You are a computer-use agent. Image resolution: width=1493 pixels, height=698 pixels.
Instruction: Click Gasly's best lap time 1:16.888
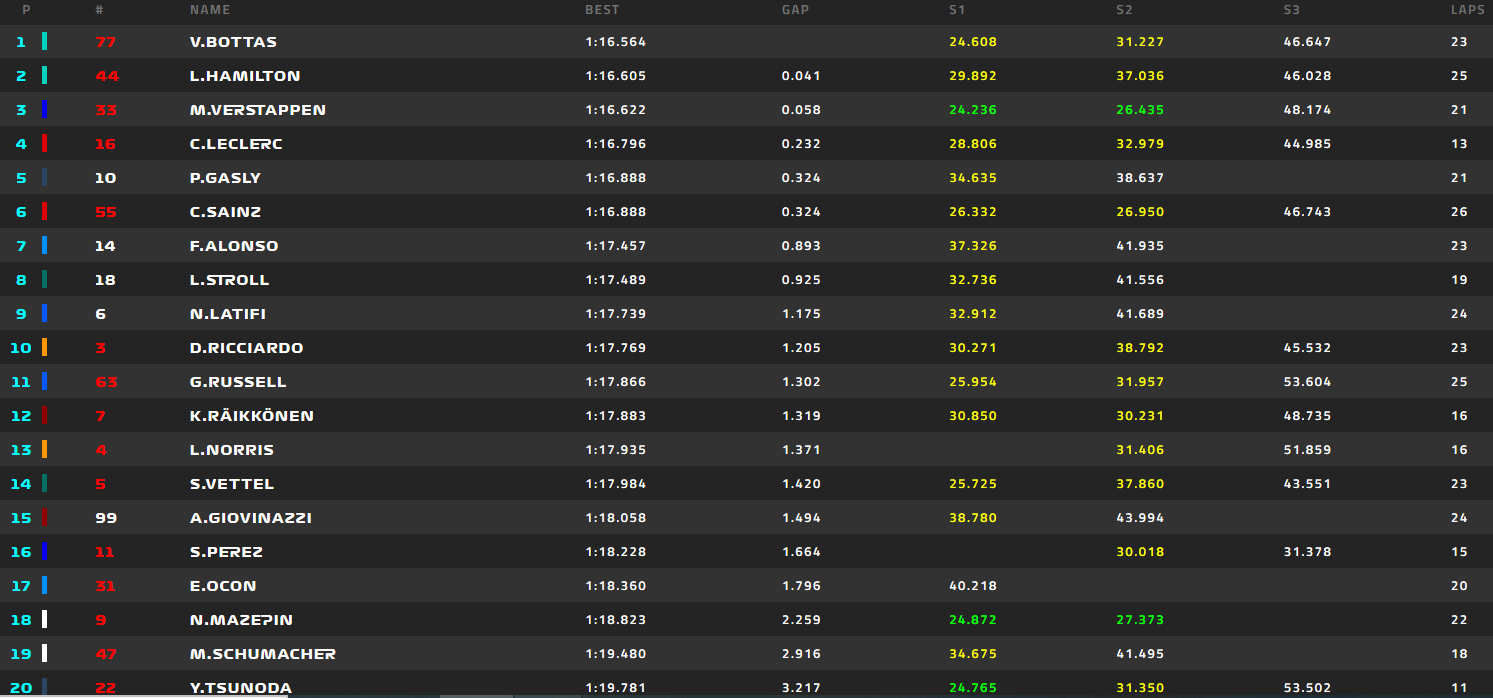pyautogui.click(x=615, y=178)
